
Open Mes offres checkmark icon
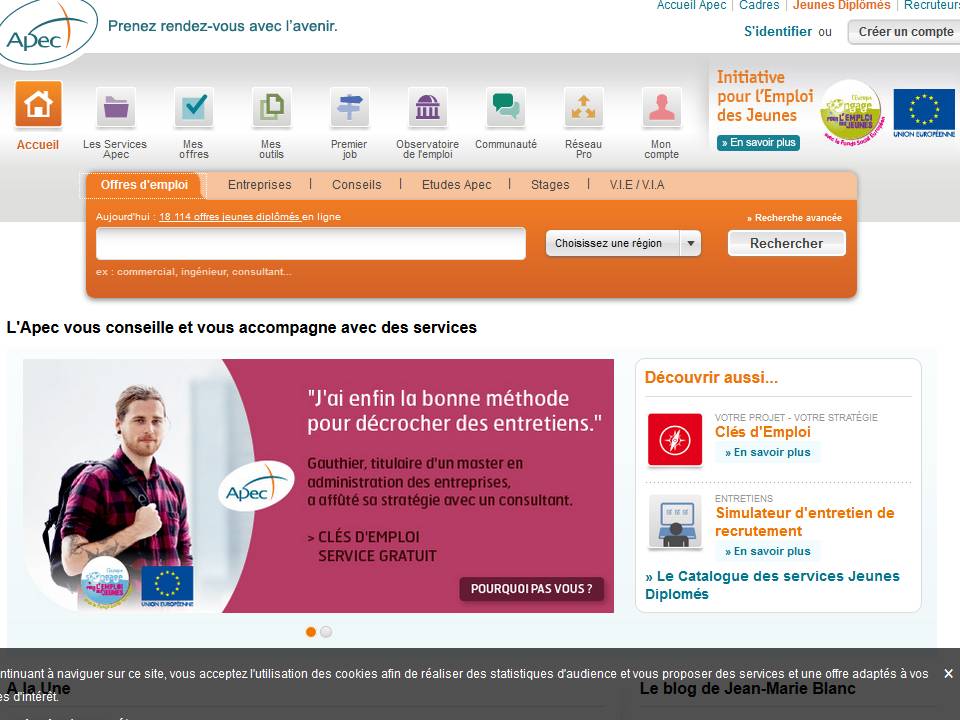click(194, 107)
